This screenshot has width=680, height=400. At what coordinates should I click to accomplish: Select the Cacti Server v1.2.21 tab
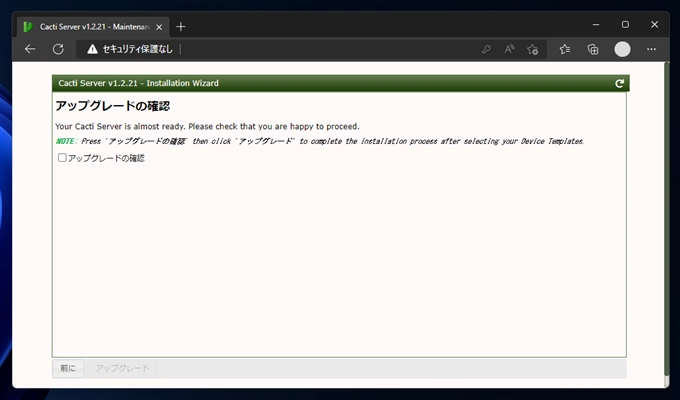coord(93,27)
